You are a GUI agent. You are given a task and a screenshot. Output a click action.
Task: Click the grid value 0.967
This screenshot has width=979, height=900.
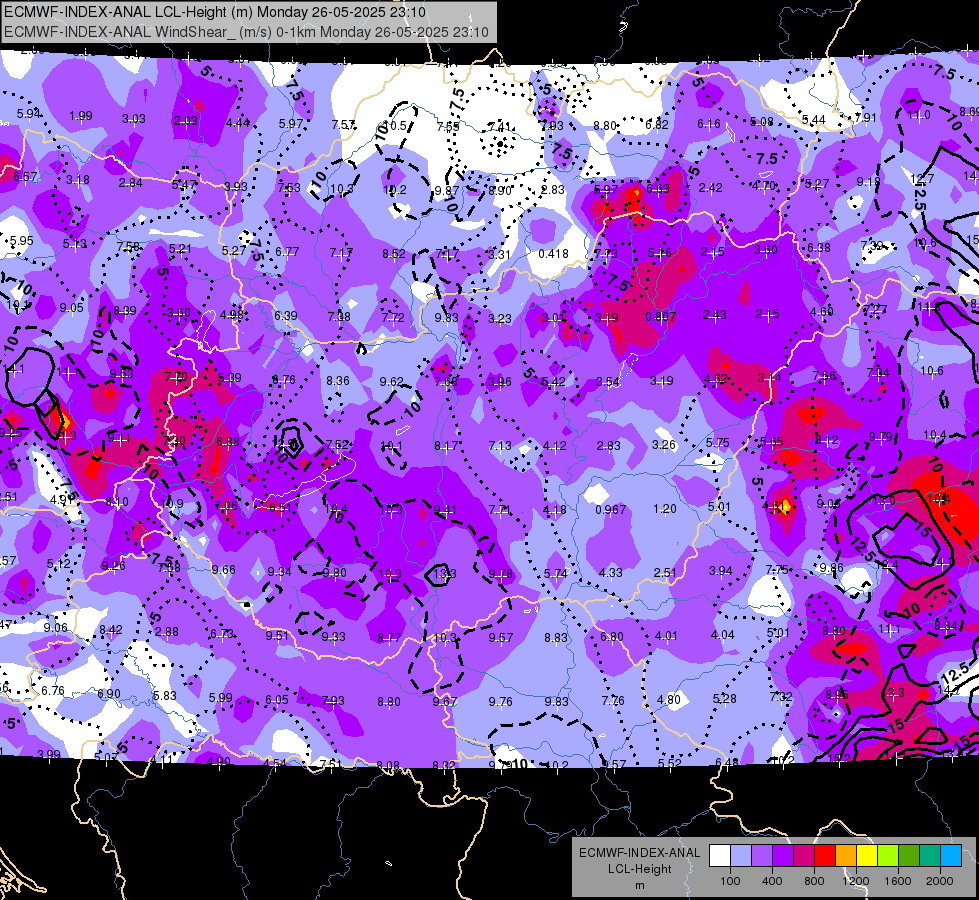(610, 510)
